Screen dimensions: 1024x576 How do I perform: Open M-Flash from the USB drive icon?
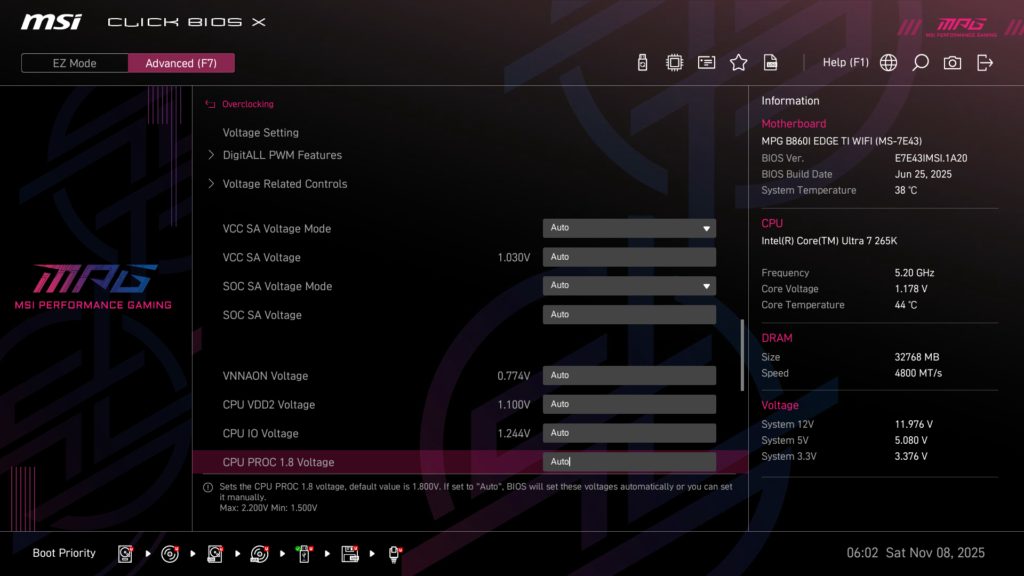[640, 61]
